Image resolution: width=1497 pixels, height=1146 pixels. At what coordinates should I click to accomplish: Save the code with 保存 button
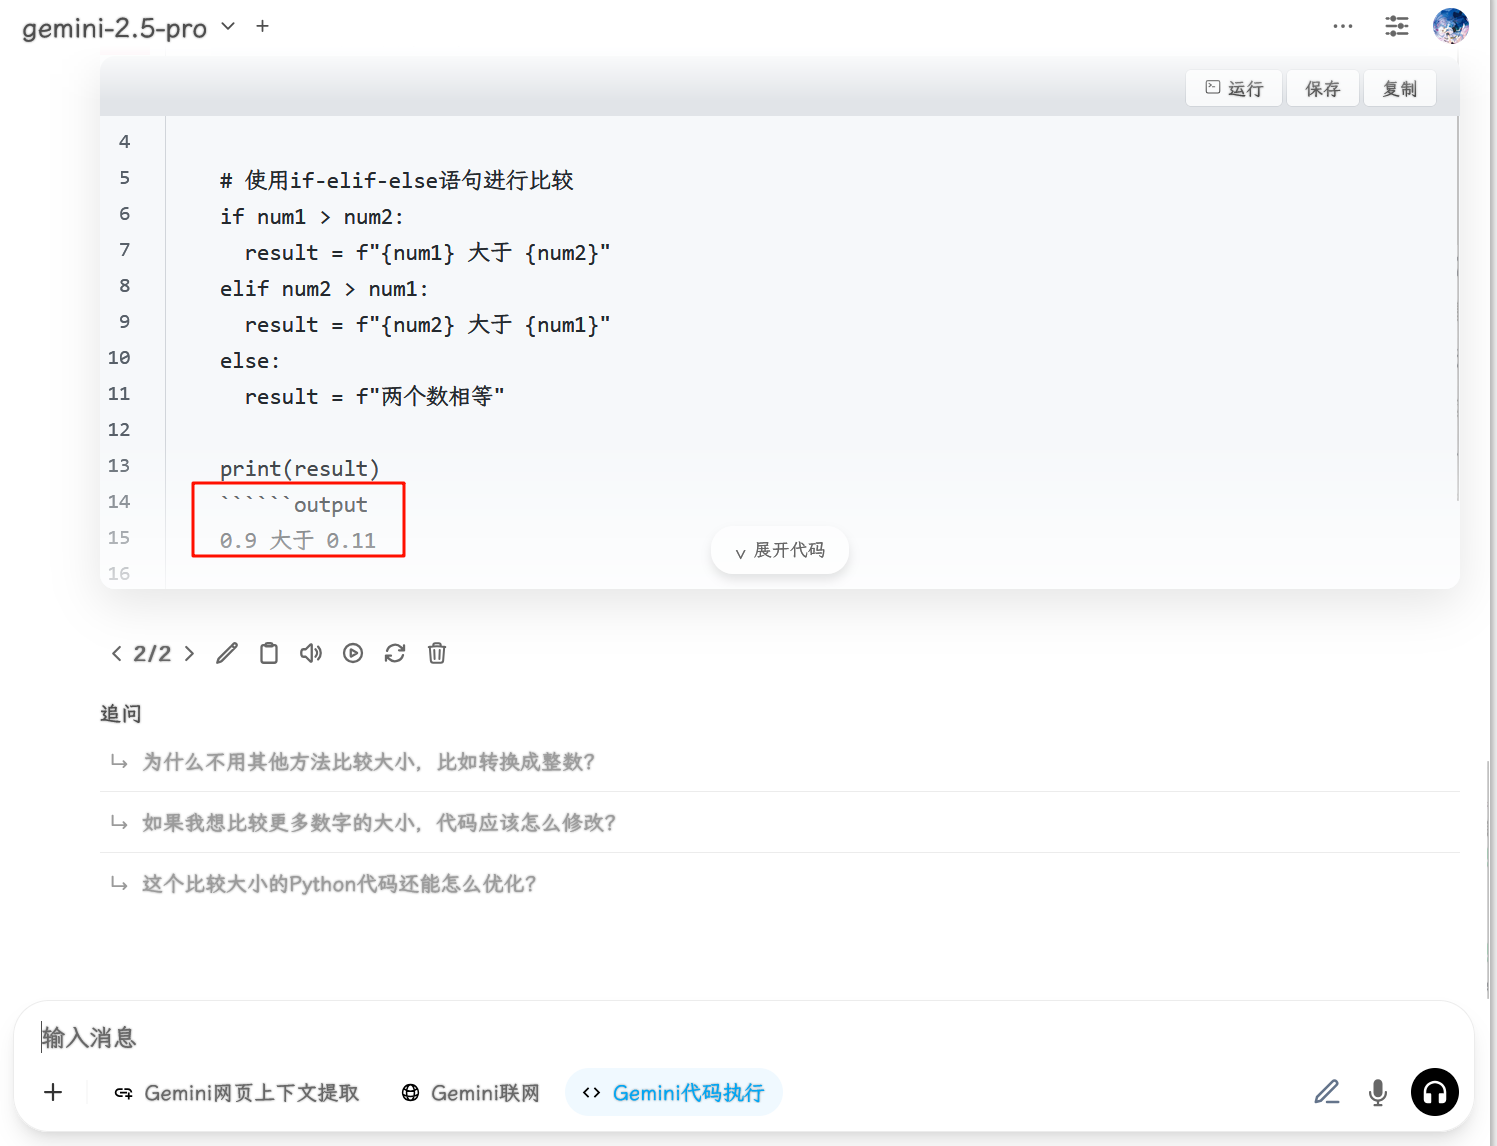click(x=1322, y=88)
